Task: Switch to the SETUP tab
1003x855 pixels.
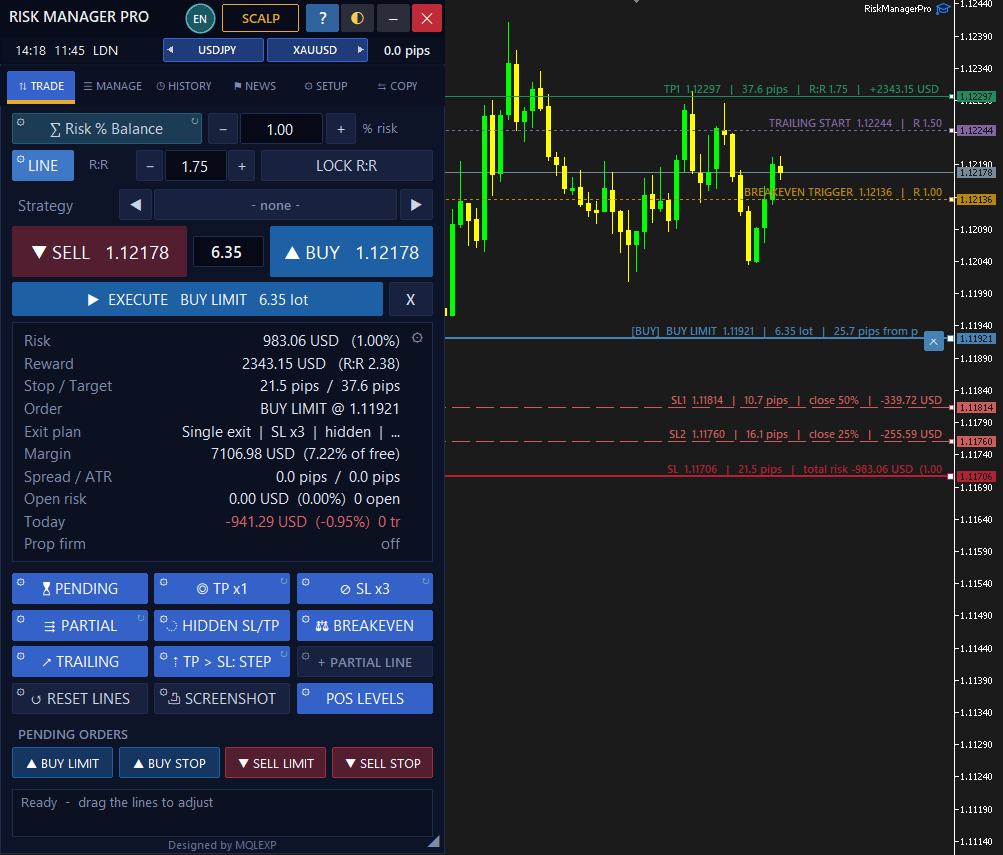Action: point(326,86)
